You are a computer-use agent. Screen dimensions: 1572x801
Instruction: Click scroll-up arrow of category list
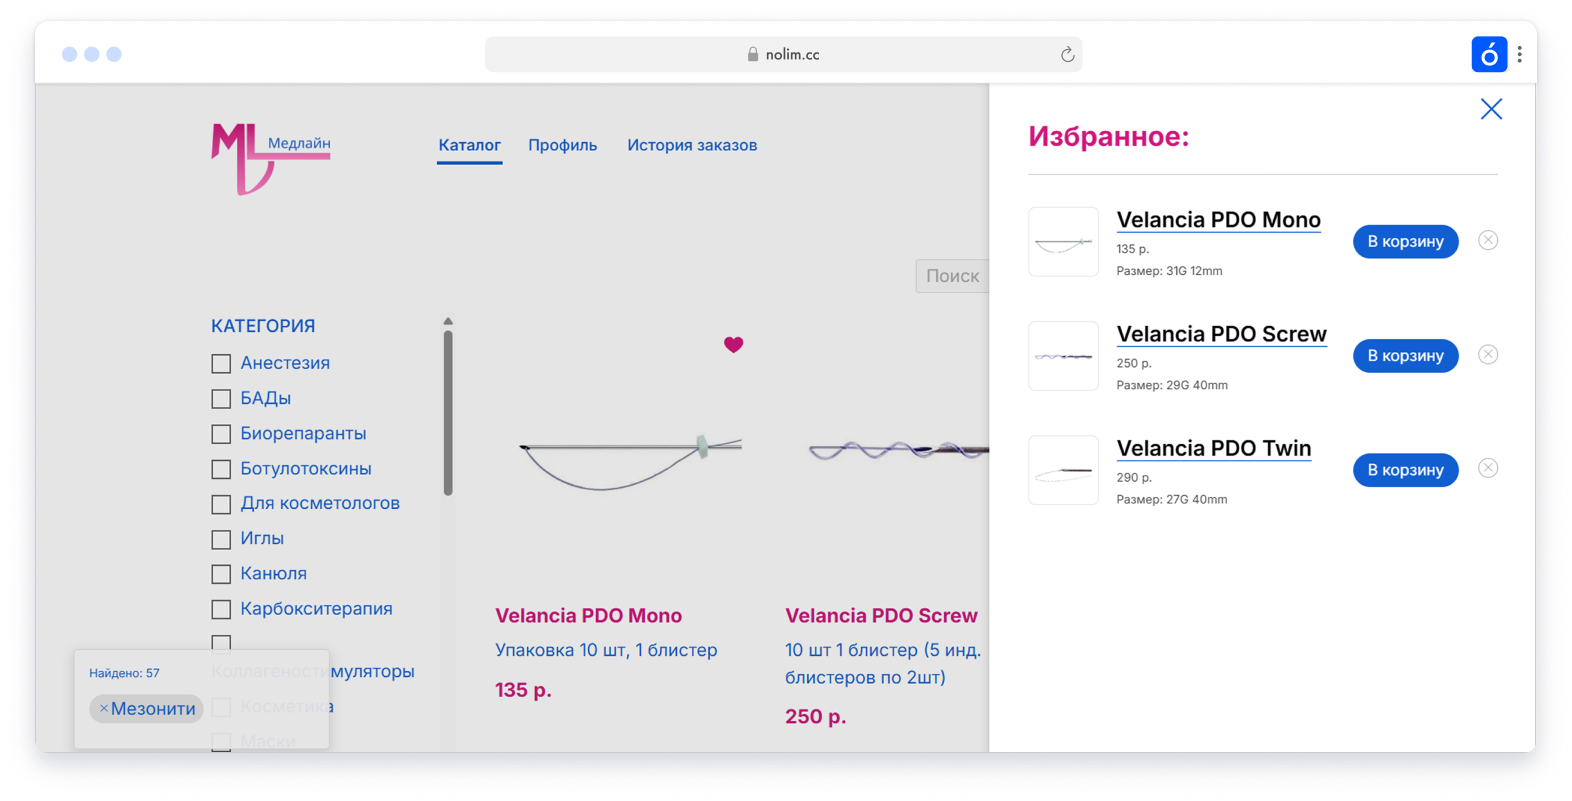[x=448, y=322]
